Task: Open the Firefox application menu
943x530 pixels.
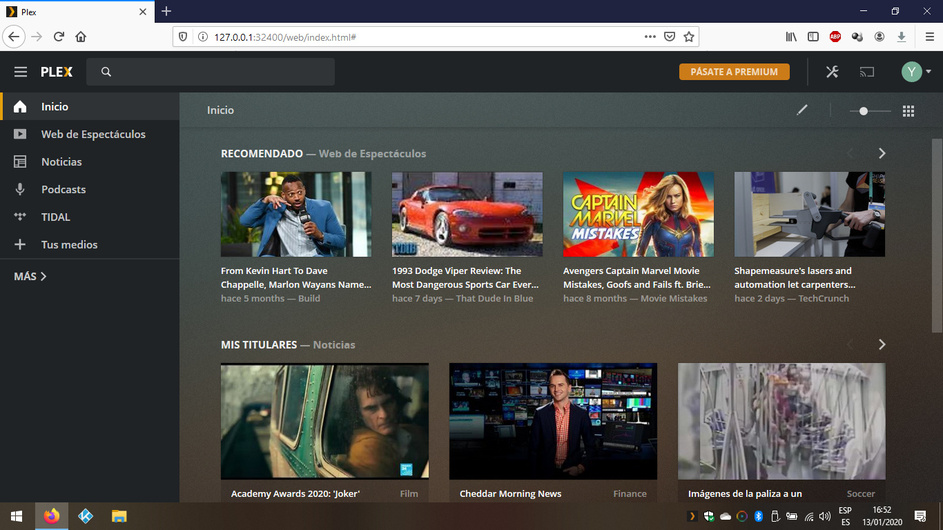Action: tap(929, 37)
